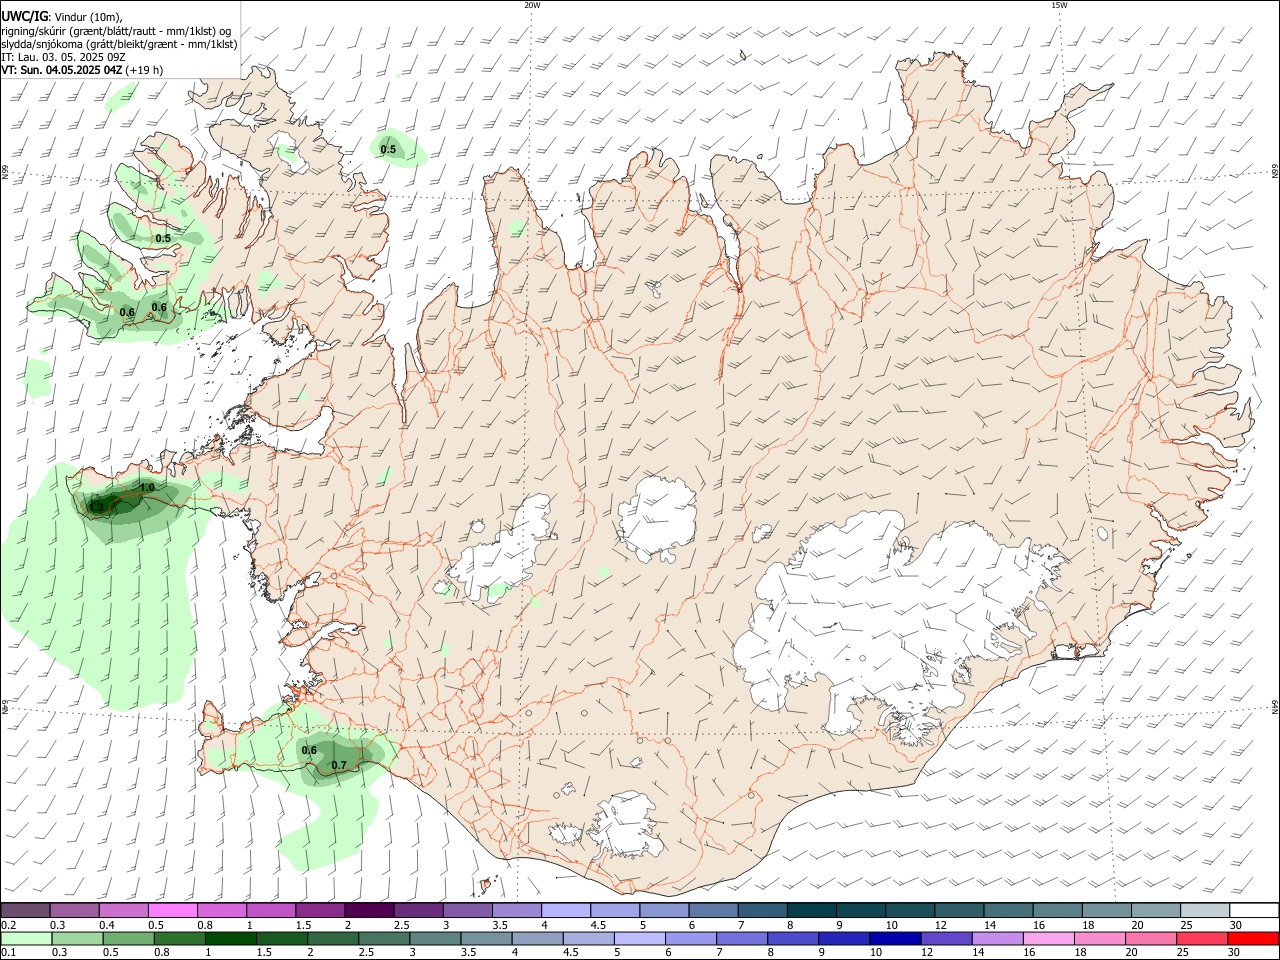Click the bright pink 0.5 swatch in upper scale
The width and height of the screenshot is (1280, 960).
coord(172,910)
